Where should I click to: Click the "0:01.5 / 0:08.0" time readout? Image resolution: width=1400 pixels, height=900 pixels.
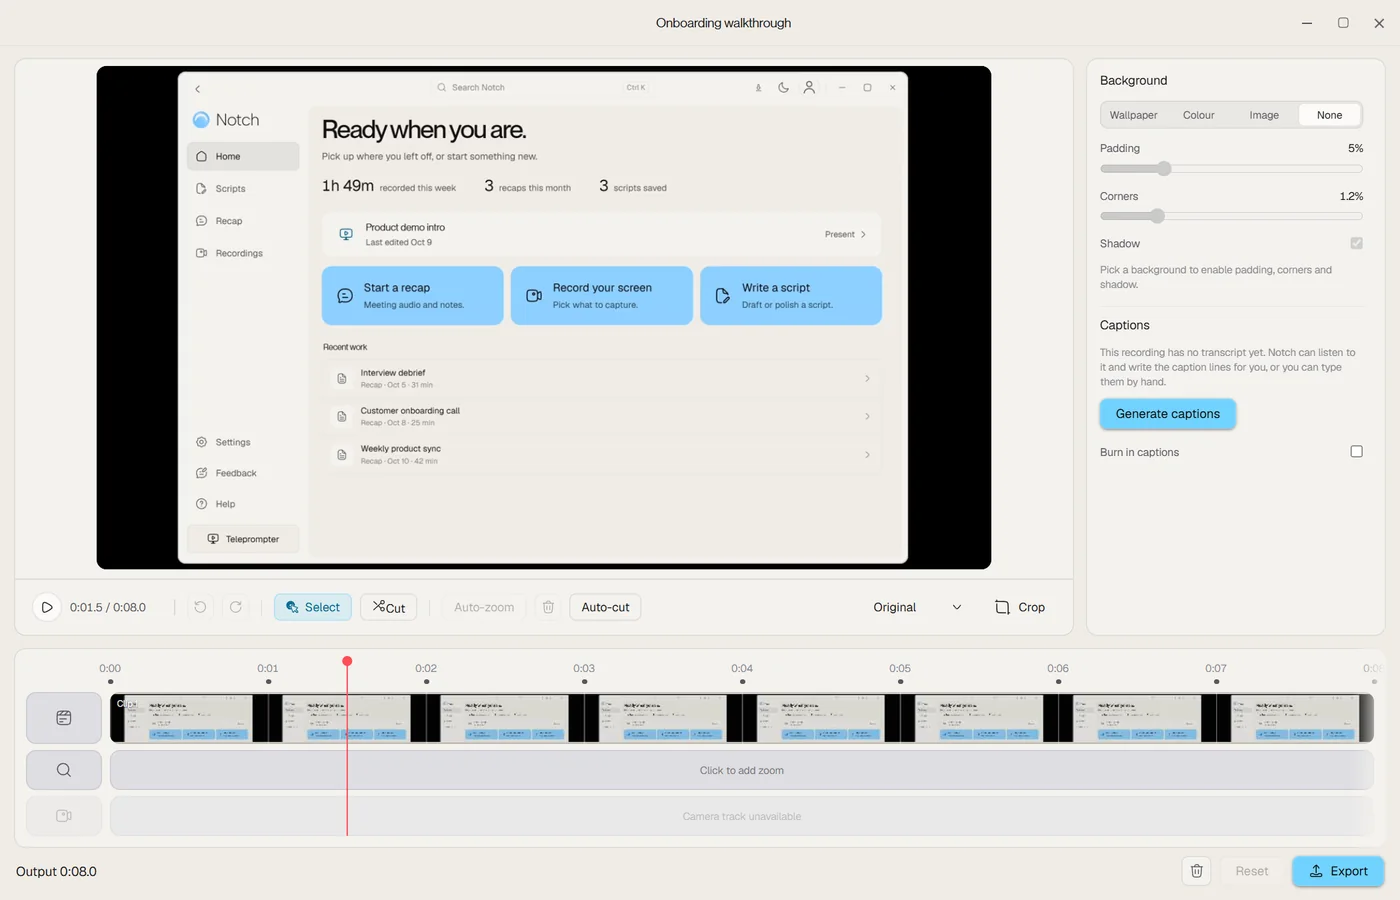pyautogui.click(x=108, y=607)
